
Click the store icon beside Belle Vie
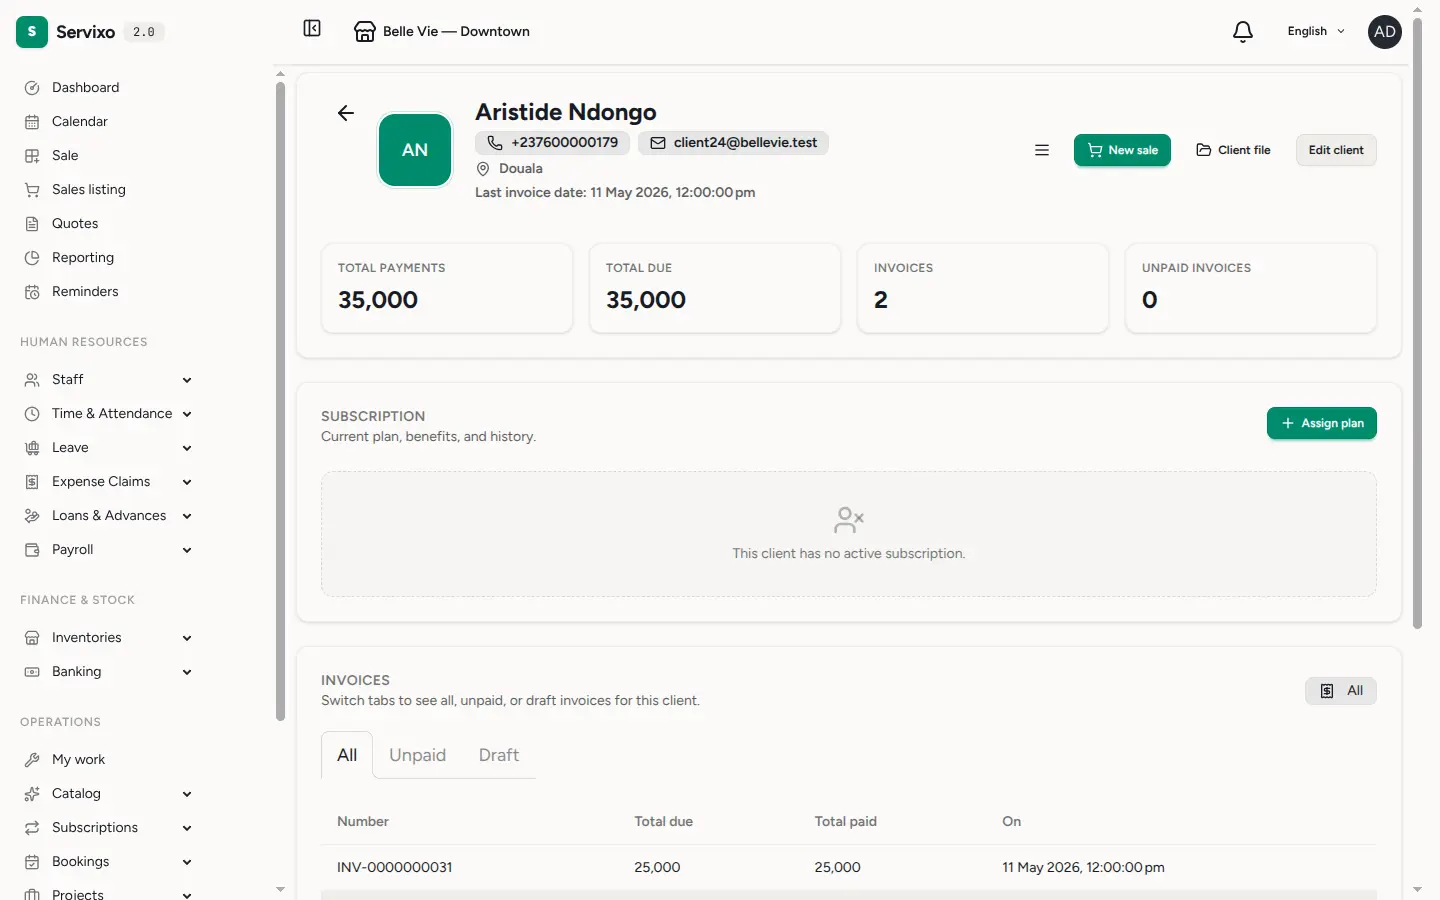tap(365, 32)
